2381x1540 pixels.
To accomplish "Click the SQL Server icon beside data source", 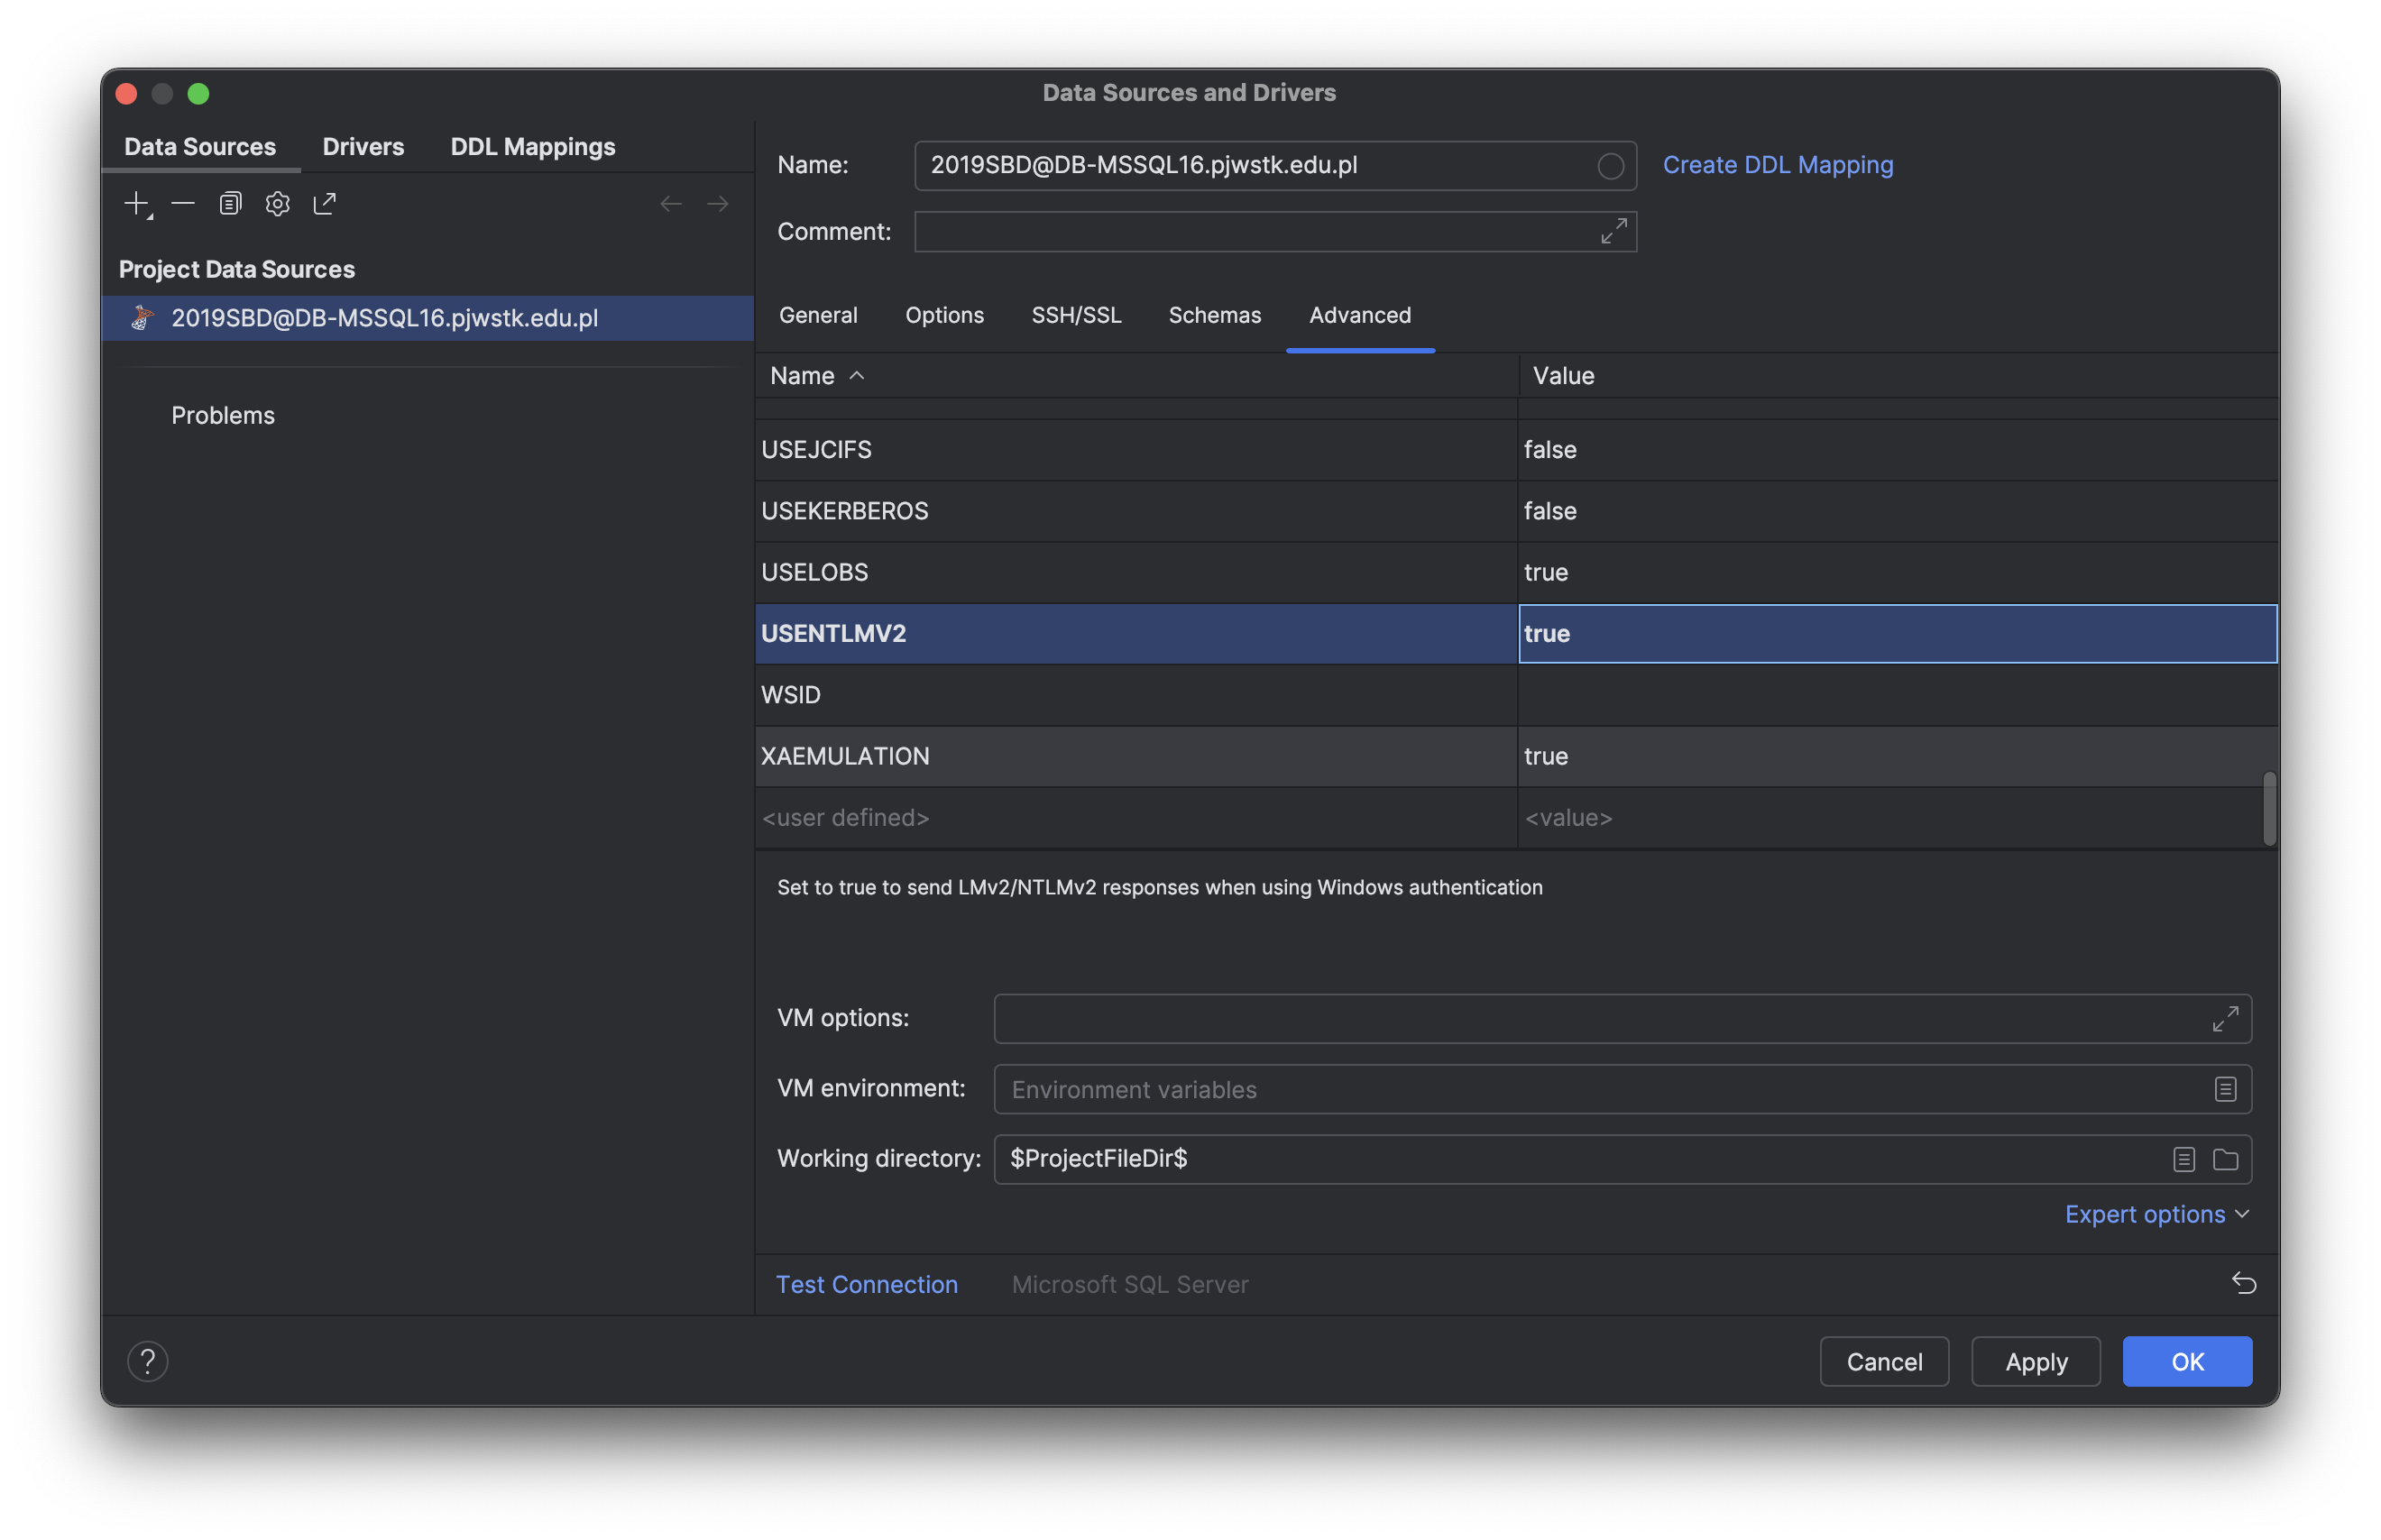I will point(142,318).
